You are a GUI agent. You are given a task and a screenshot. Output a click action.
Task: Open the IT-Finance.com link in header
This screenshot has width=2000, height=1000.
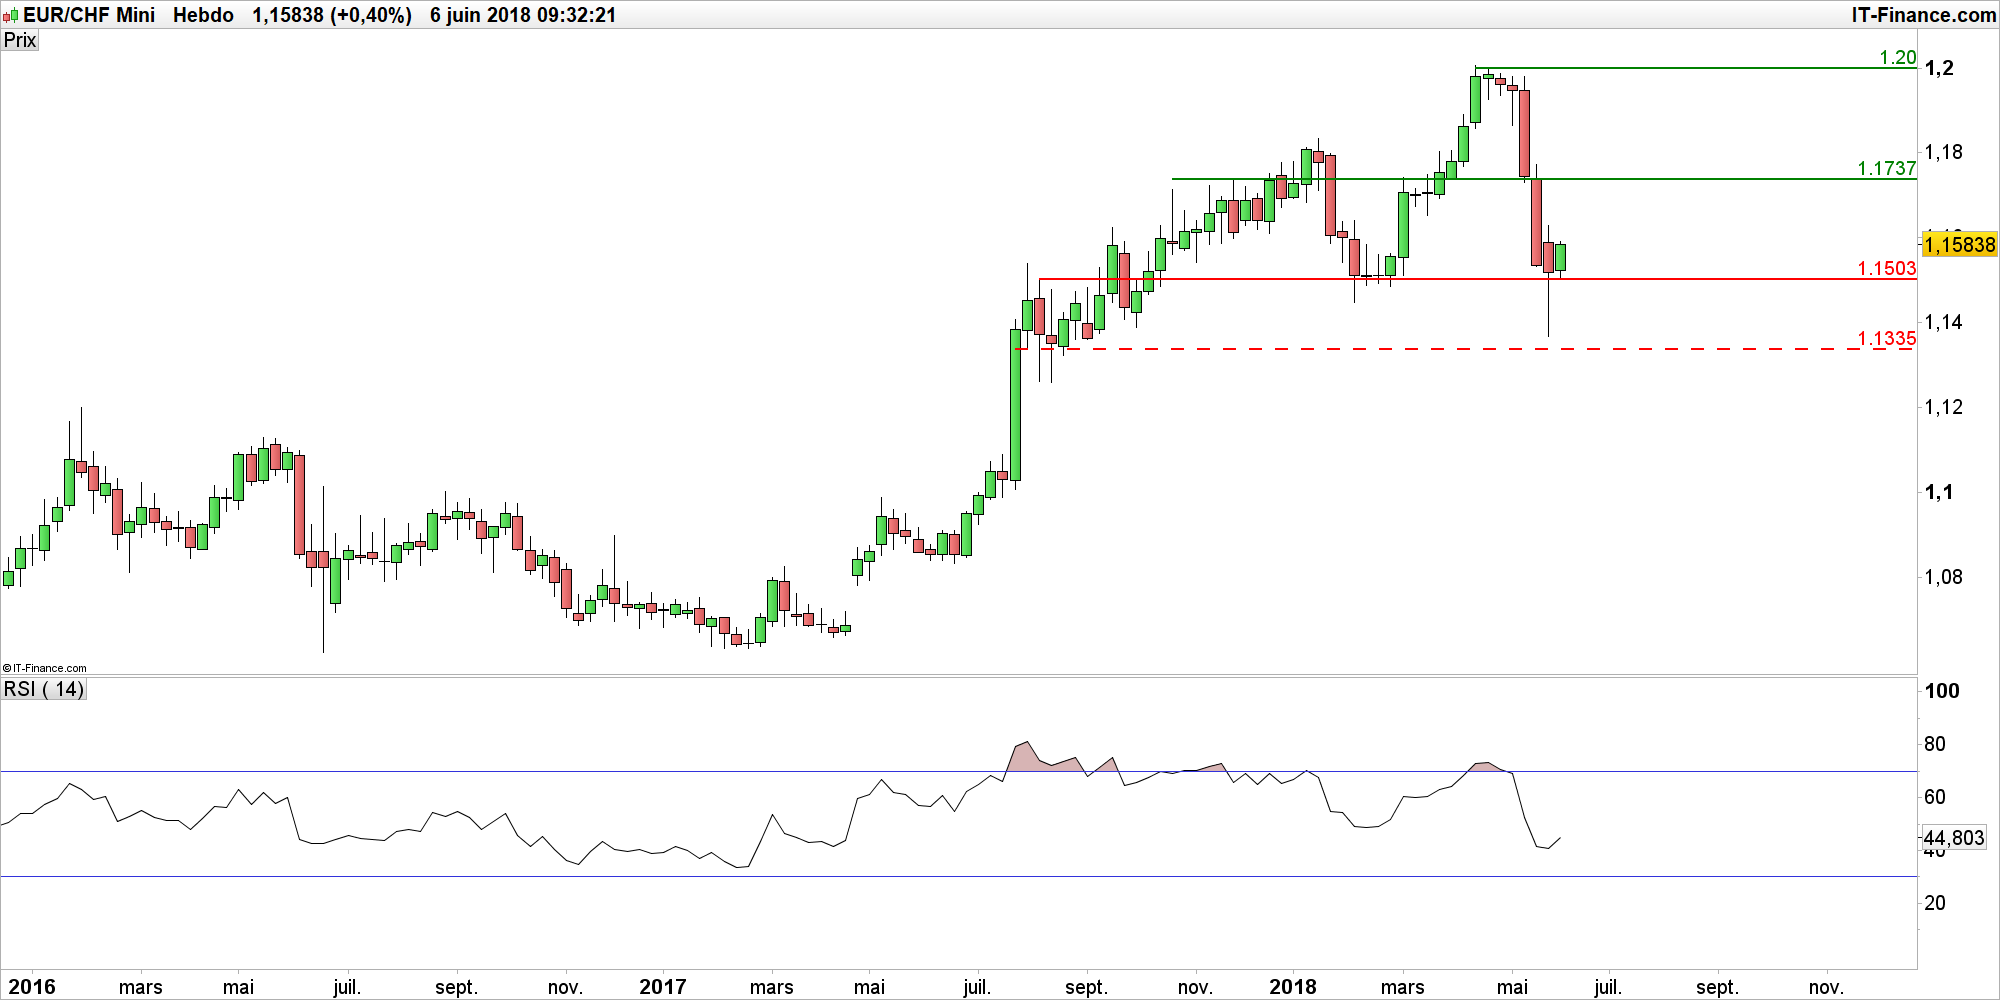[x=1923, y=15]
